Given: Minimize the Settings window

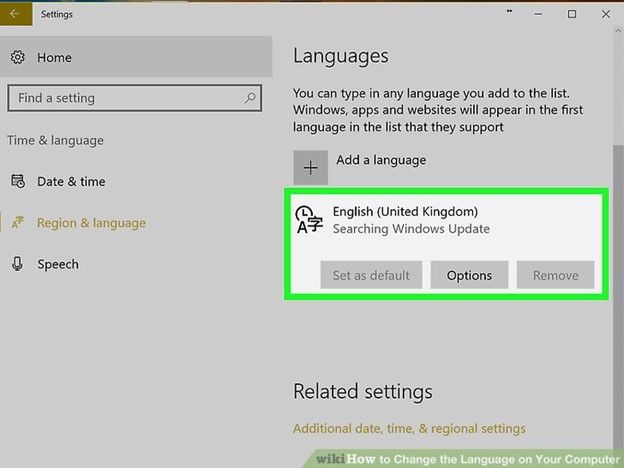Looking at the screenshot, I should 538,14.
